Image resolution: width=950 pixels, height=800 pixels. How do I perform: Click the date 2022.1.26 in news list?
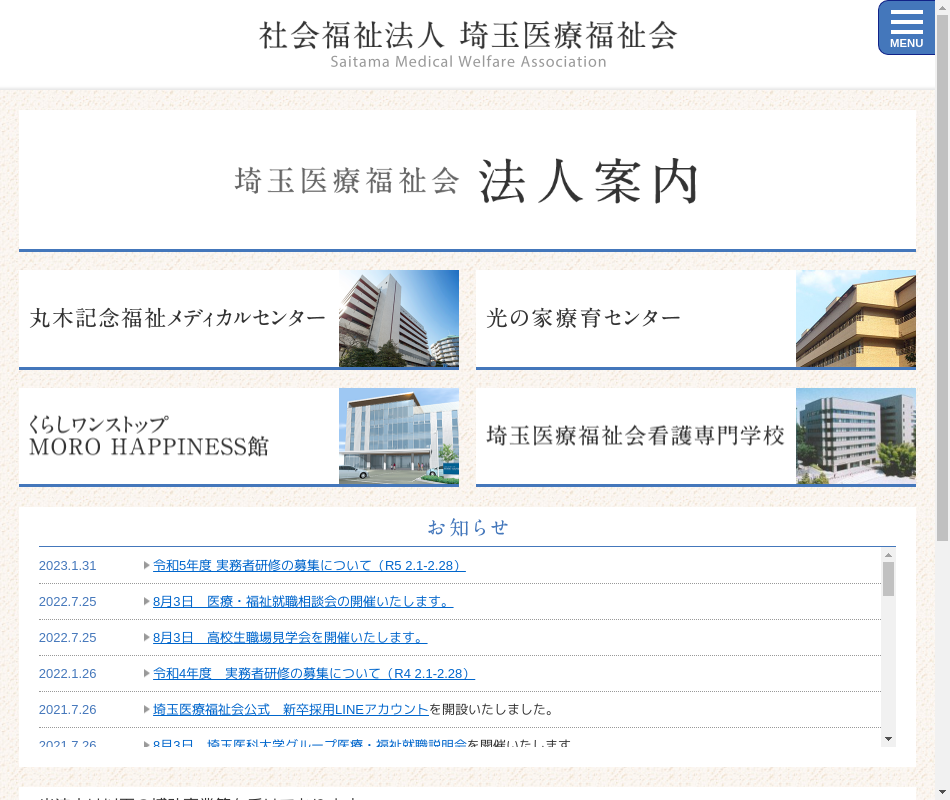point(67,673)
